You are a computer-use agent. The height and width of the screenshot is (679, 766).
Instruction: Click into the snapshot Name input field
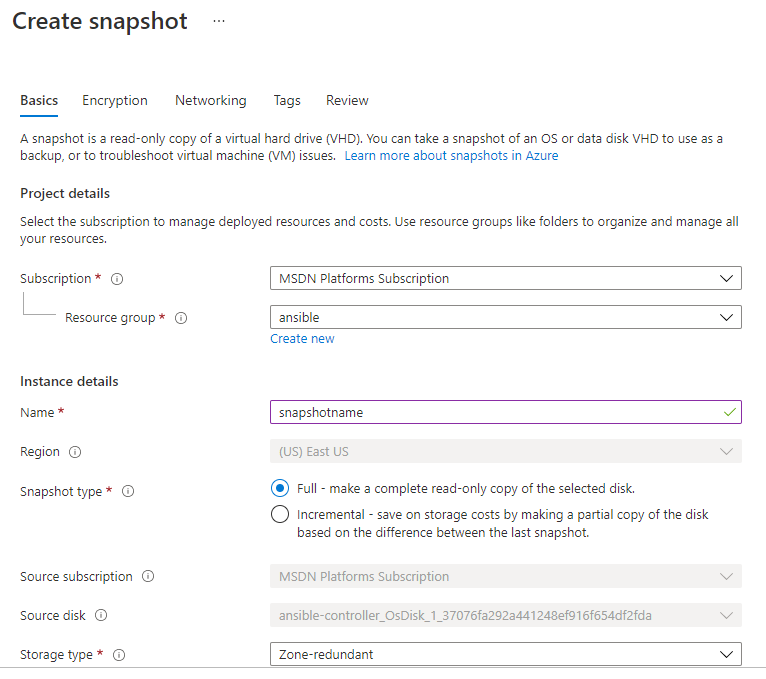[x=506, y=412]
